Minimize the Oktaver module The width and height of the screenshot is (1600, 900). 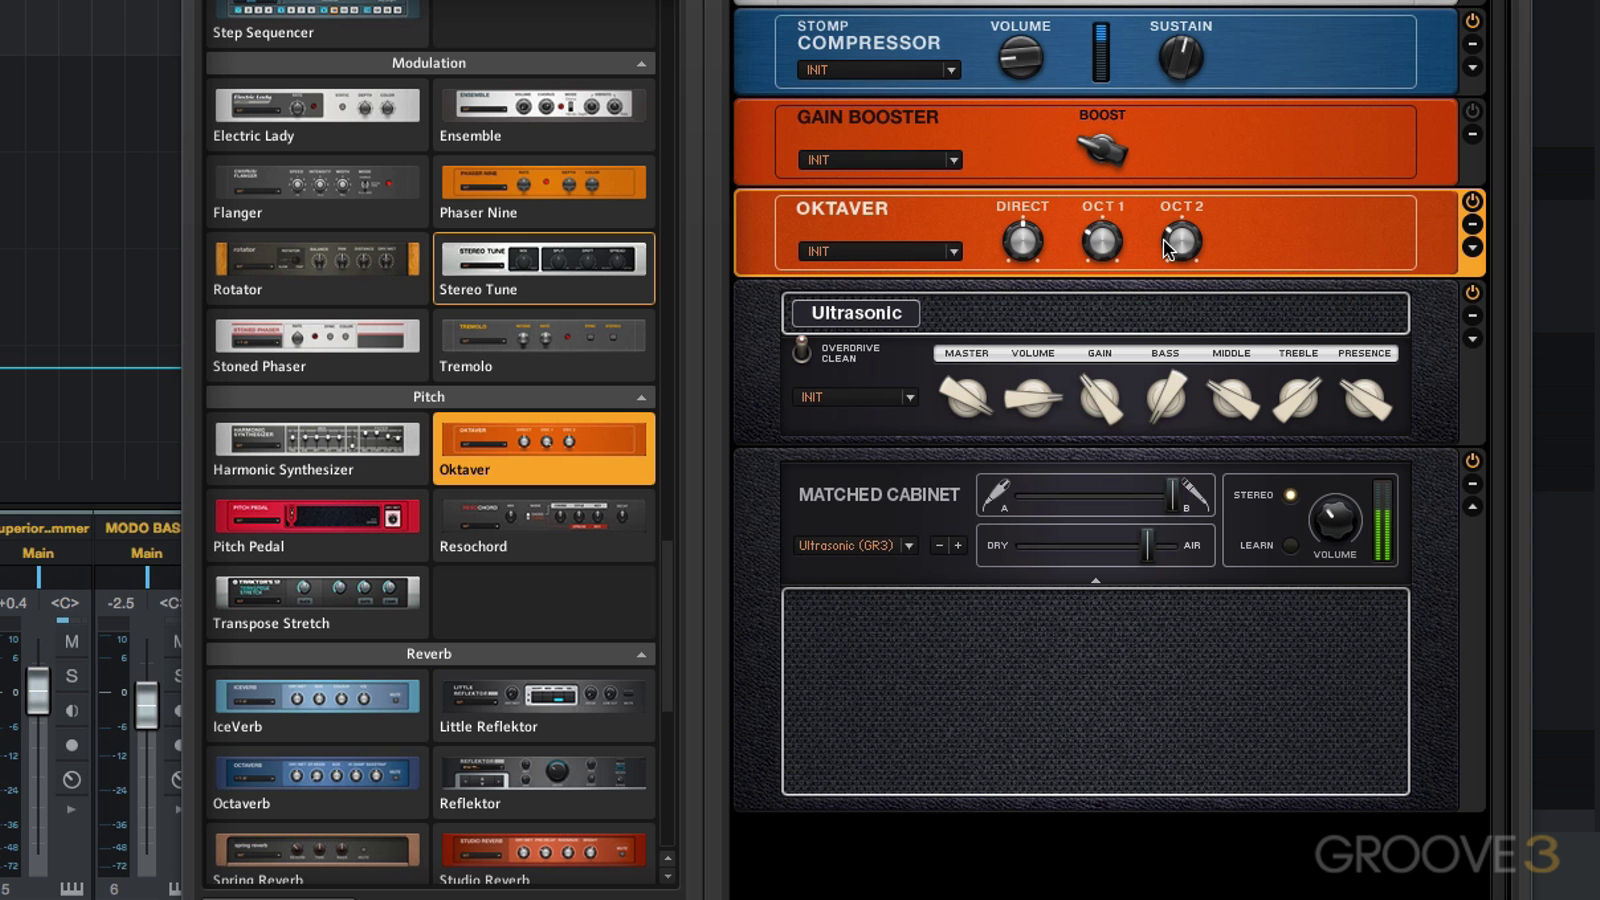1472,224
